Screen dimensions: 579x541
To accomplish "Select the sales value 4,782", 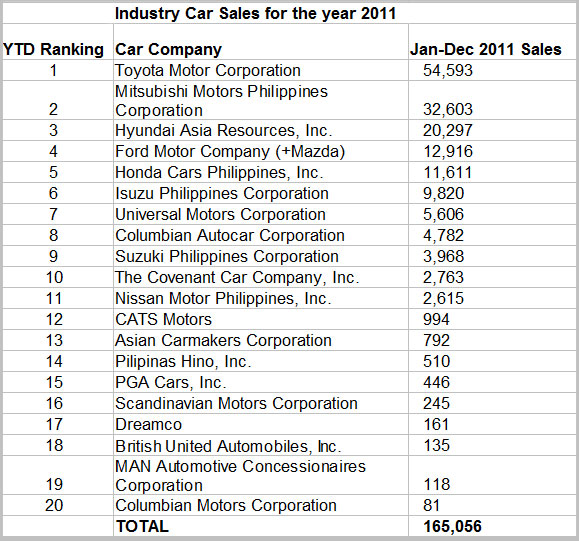I will tap(443, 236).
